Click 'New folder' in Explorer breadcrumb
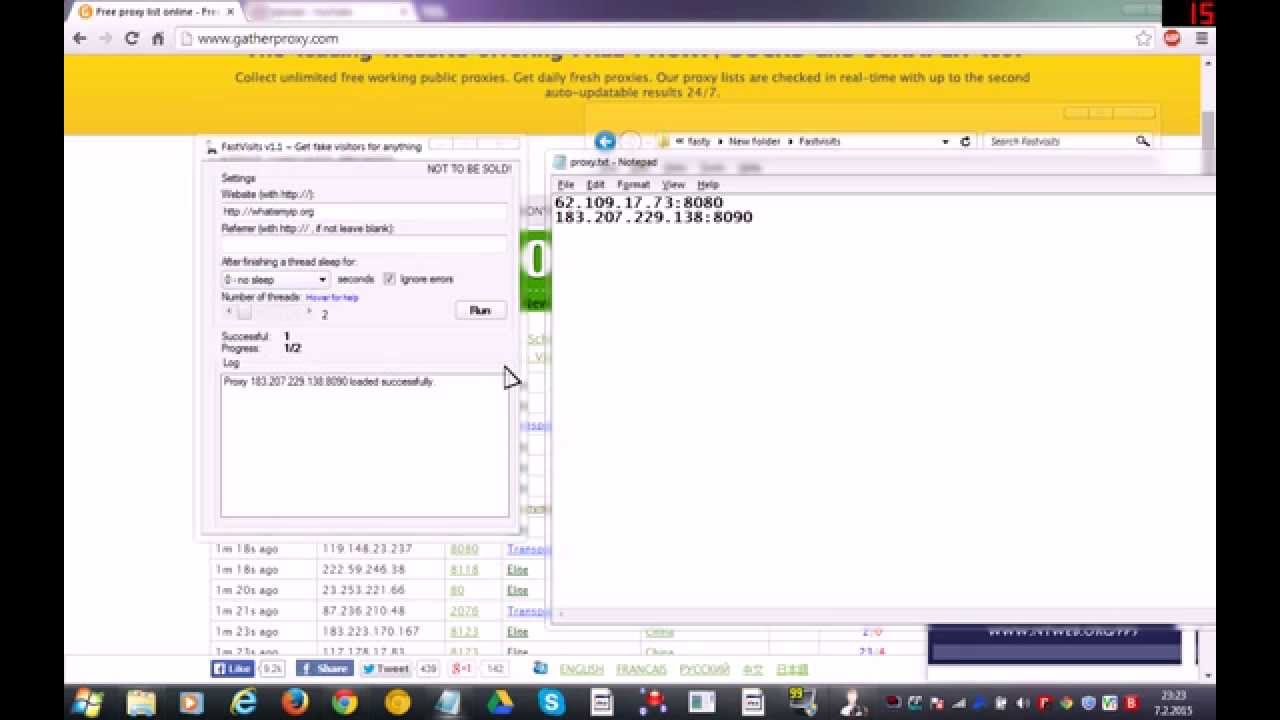The height and width of the screenshot is (720, 1280). pyautogui.click(x=753, y=142)
